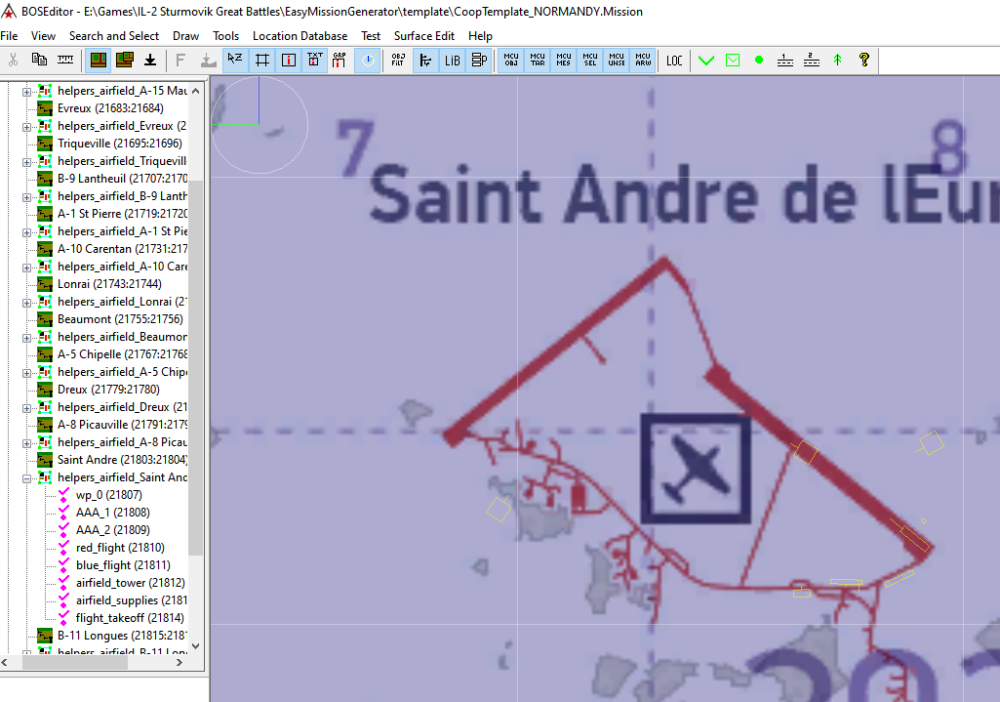Click the LOC location toolbar button
Screen dimensions: 1000x702
coord(675,60)
